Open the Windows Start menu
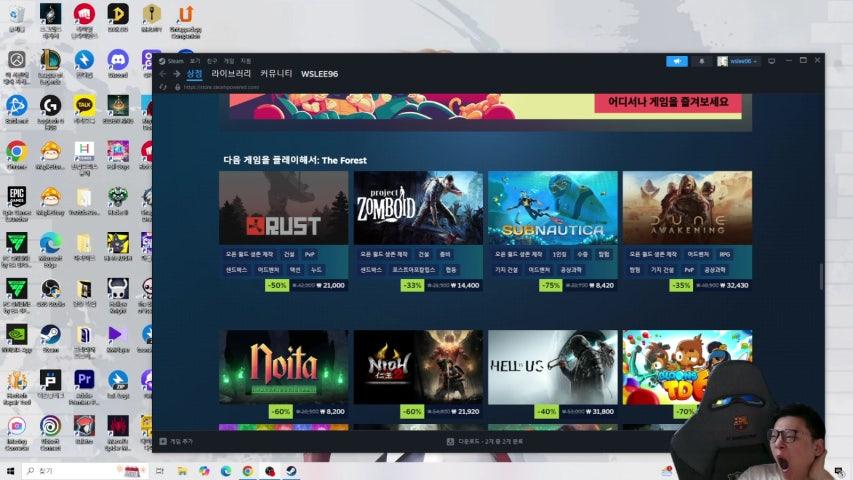 (x=10, y=471)
